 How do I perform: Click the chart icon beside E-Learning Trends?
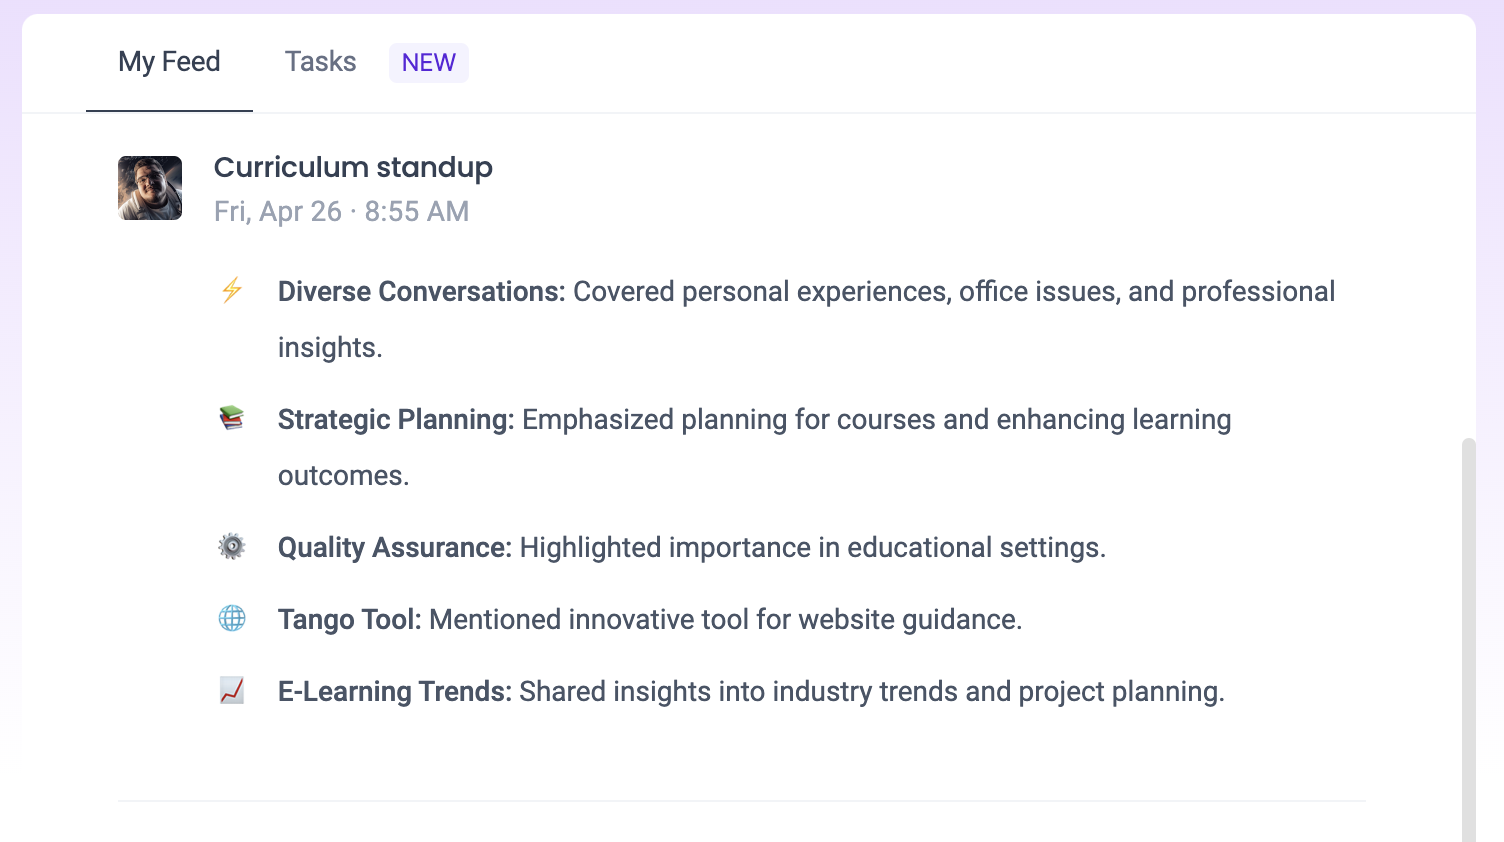[x=231, y=691]
